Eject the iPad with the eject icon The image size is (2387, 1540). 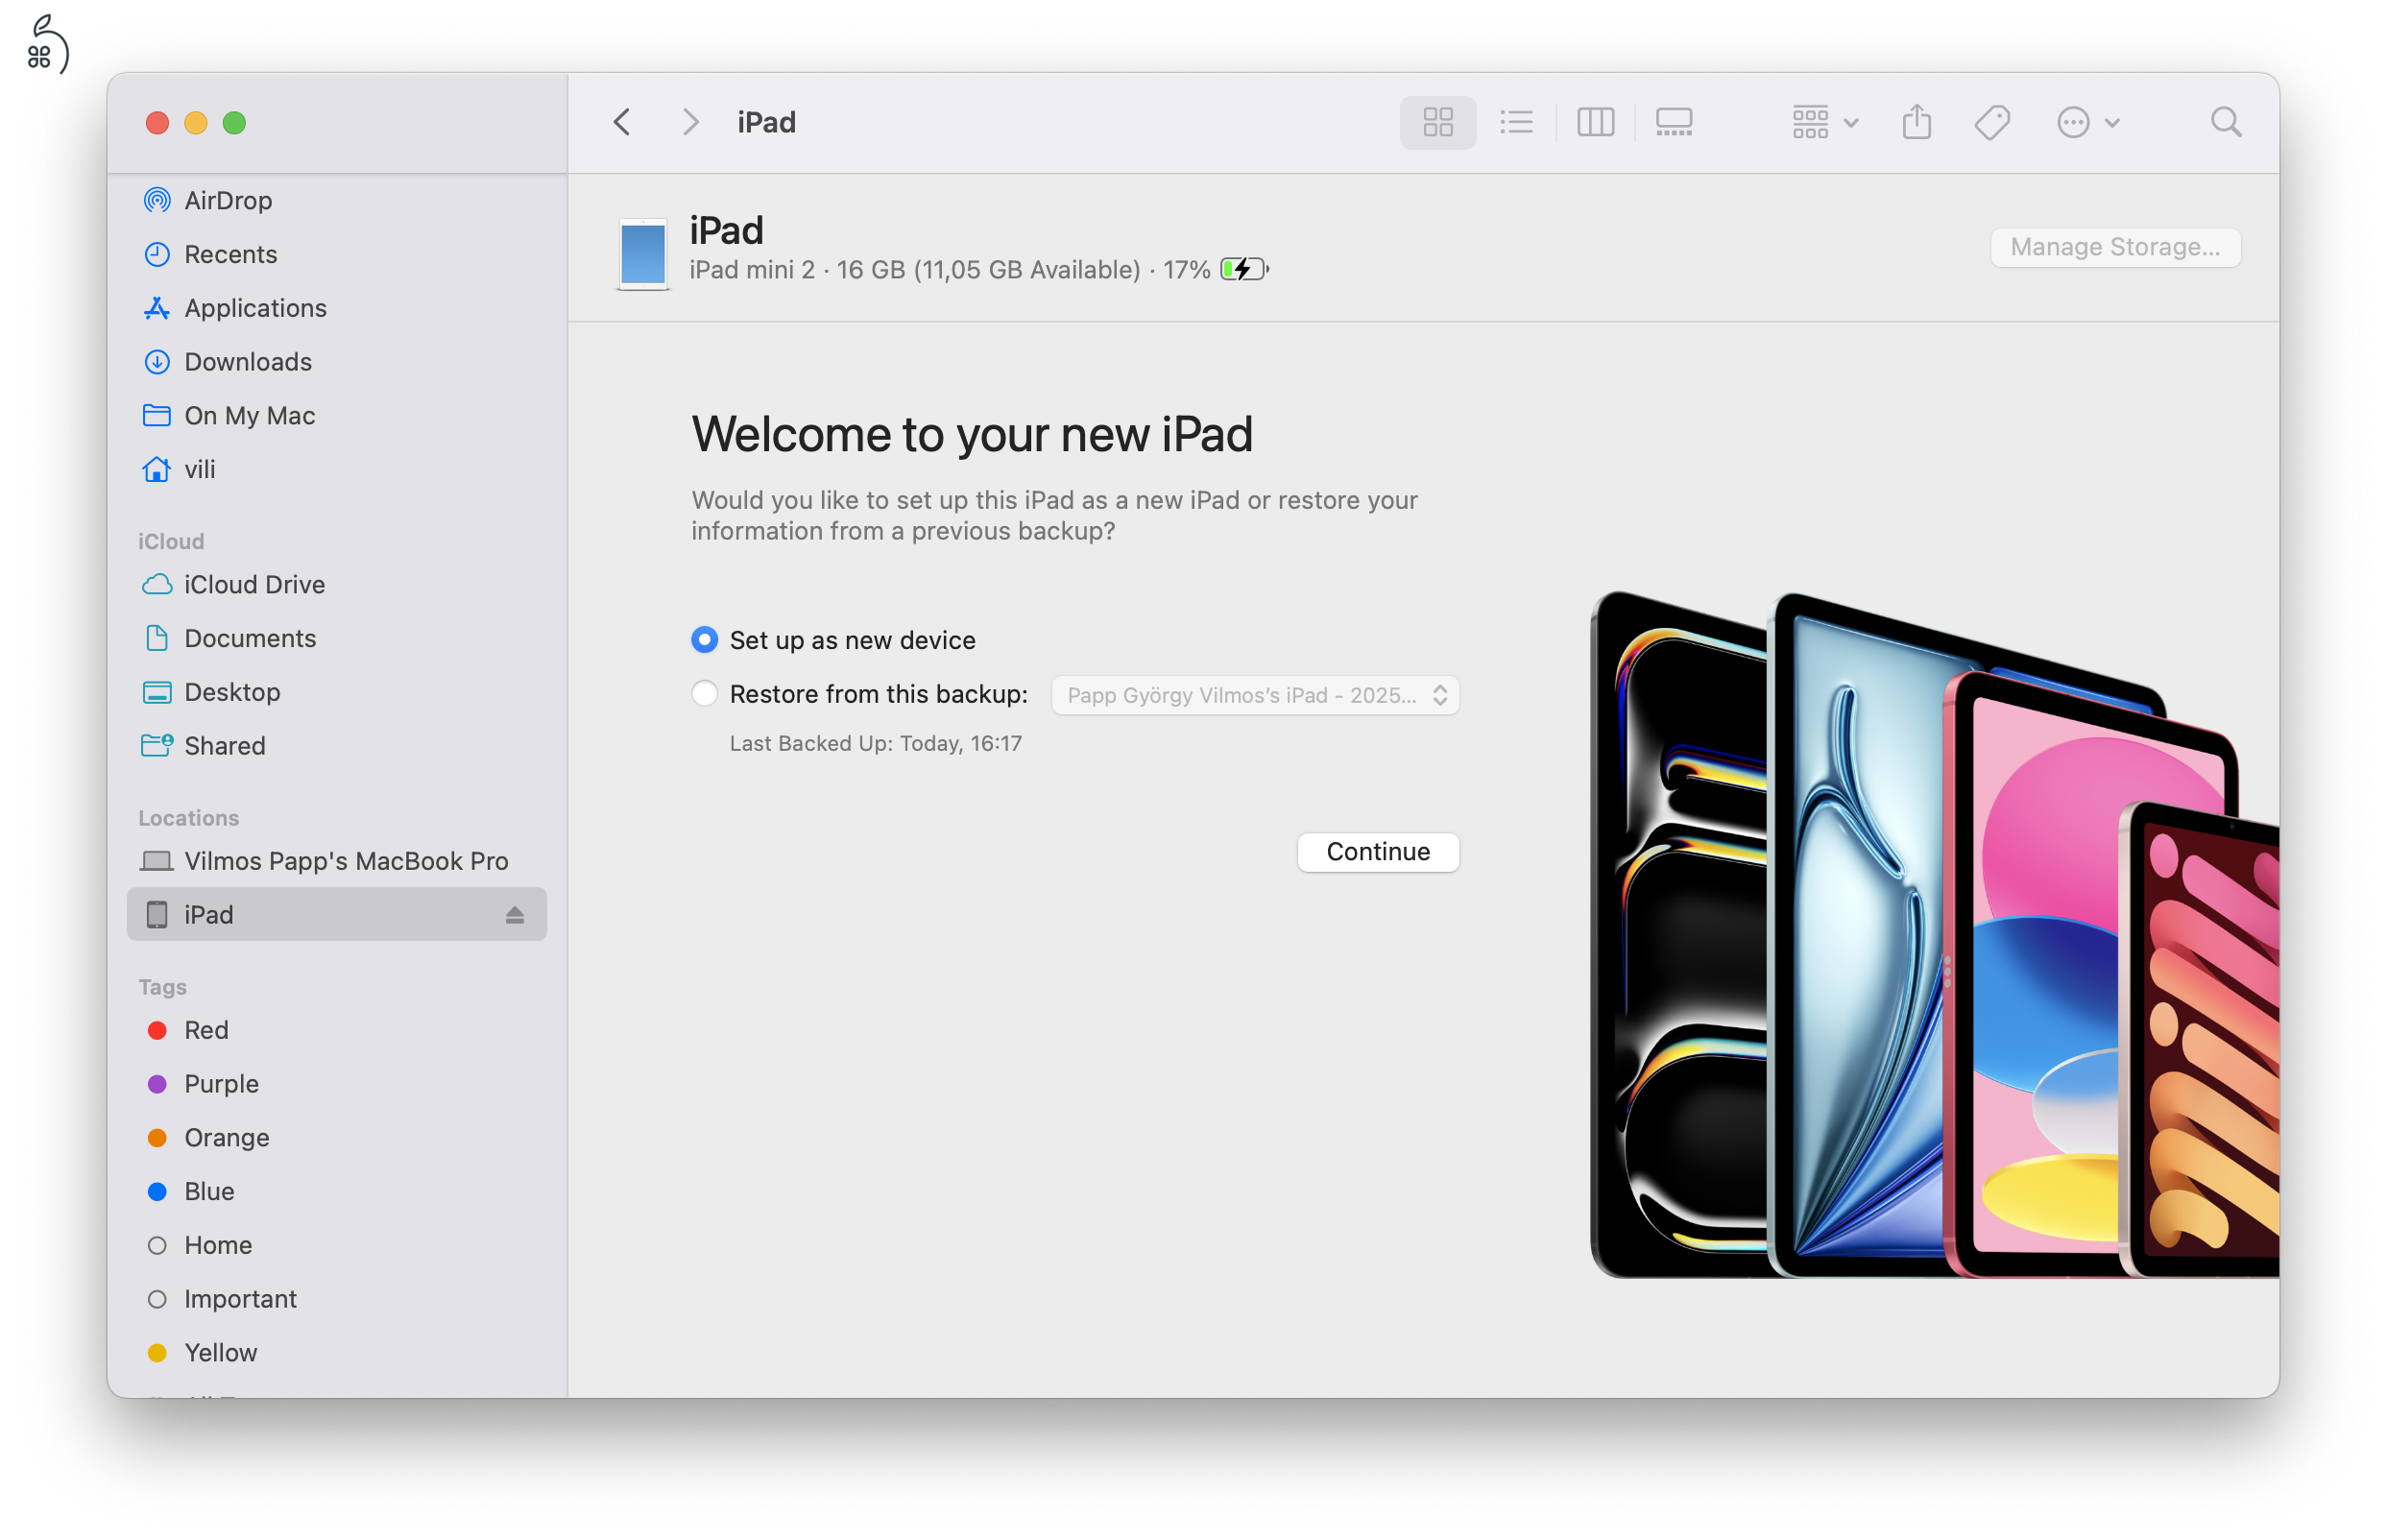click(x=515, y=915)
